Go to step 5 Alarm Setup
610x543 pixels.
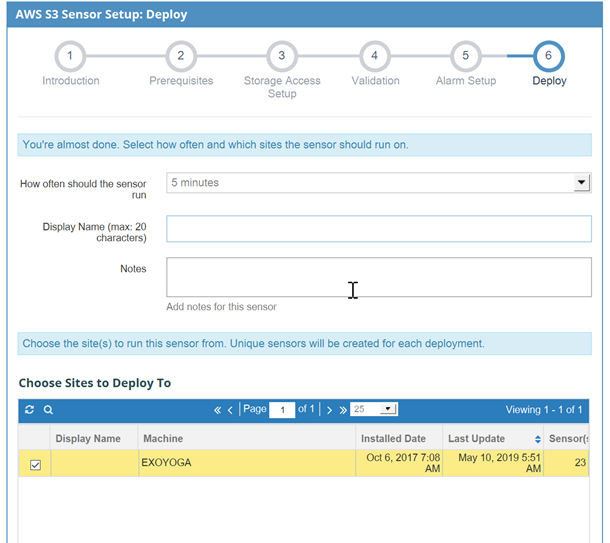(466, 56)
